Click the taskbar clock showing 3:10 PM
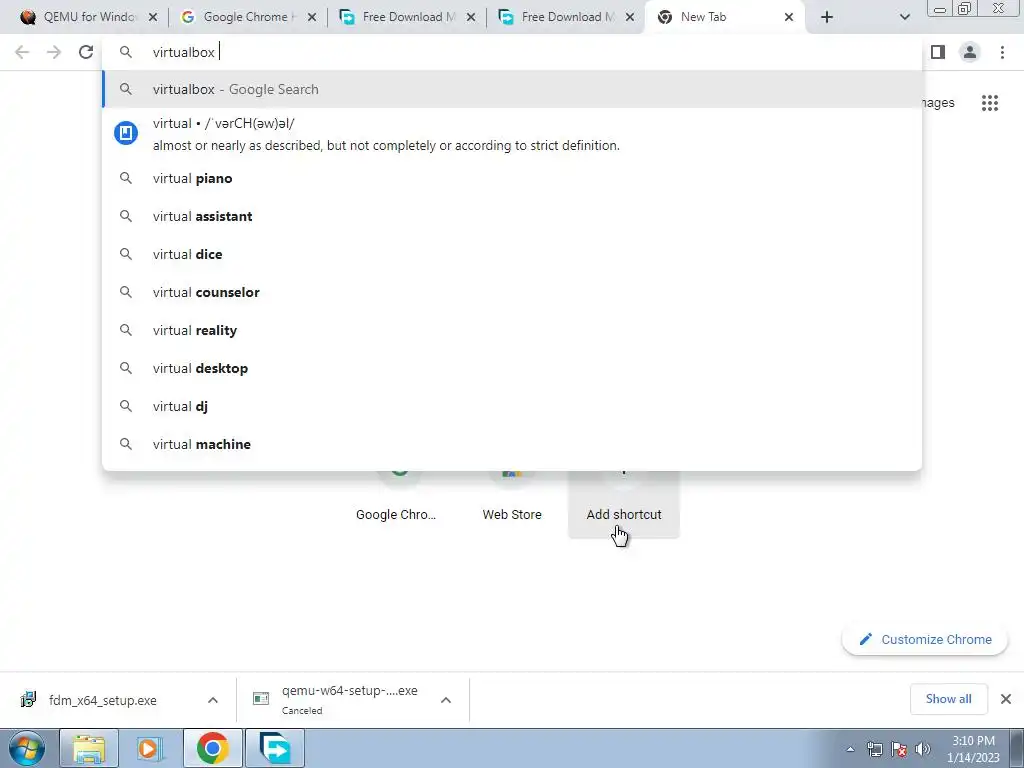This screenshot has height=768, width=1024. (x=973, y=749)
